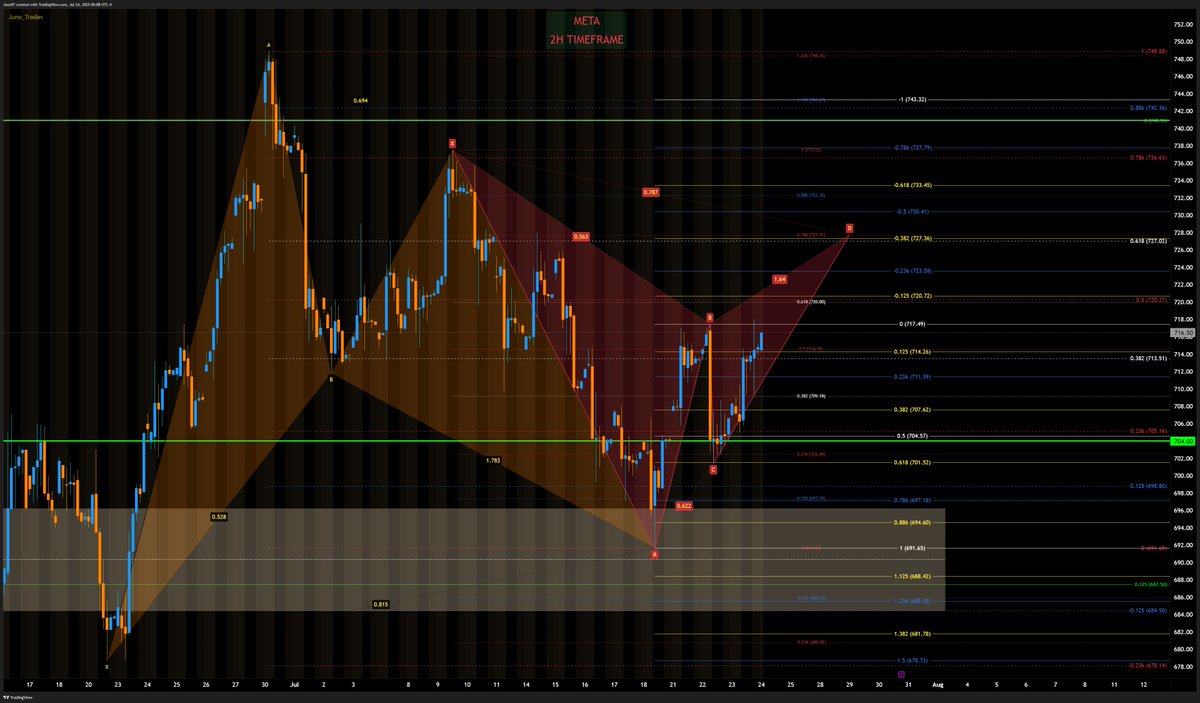Click the 1.382 (681.78) fib level label
Screen dimensions: 1200x703
[914, 633]
